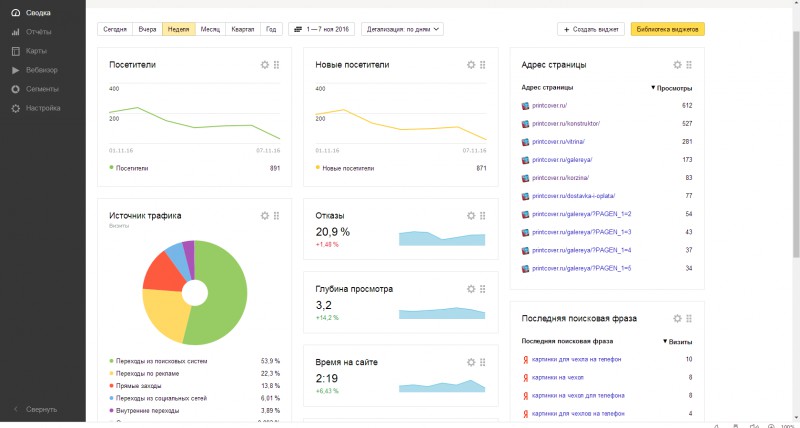Open the galereya/?PAGEN_1=4 link
The width and height of the screenshot is (800, 428).
(x=581, y=250)
